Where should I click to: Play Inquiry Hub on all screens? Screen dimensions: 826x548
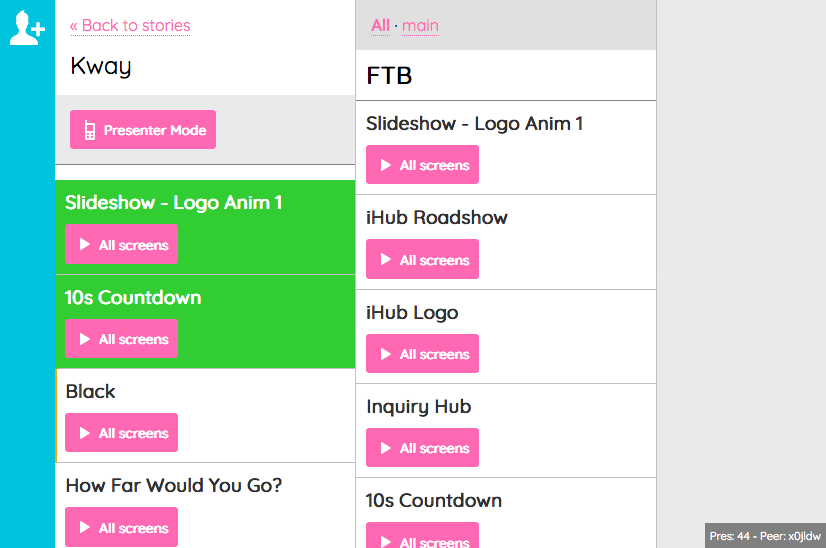422,448
